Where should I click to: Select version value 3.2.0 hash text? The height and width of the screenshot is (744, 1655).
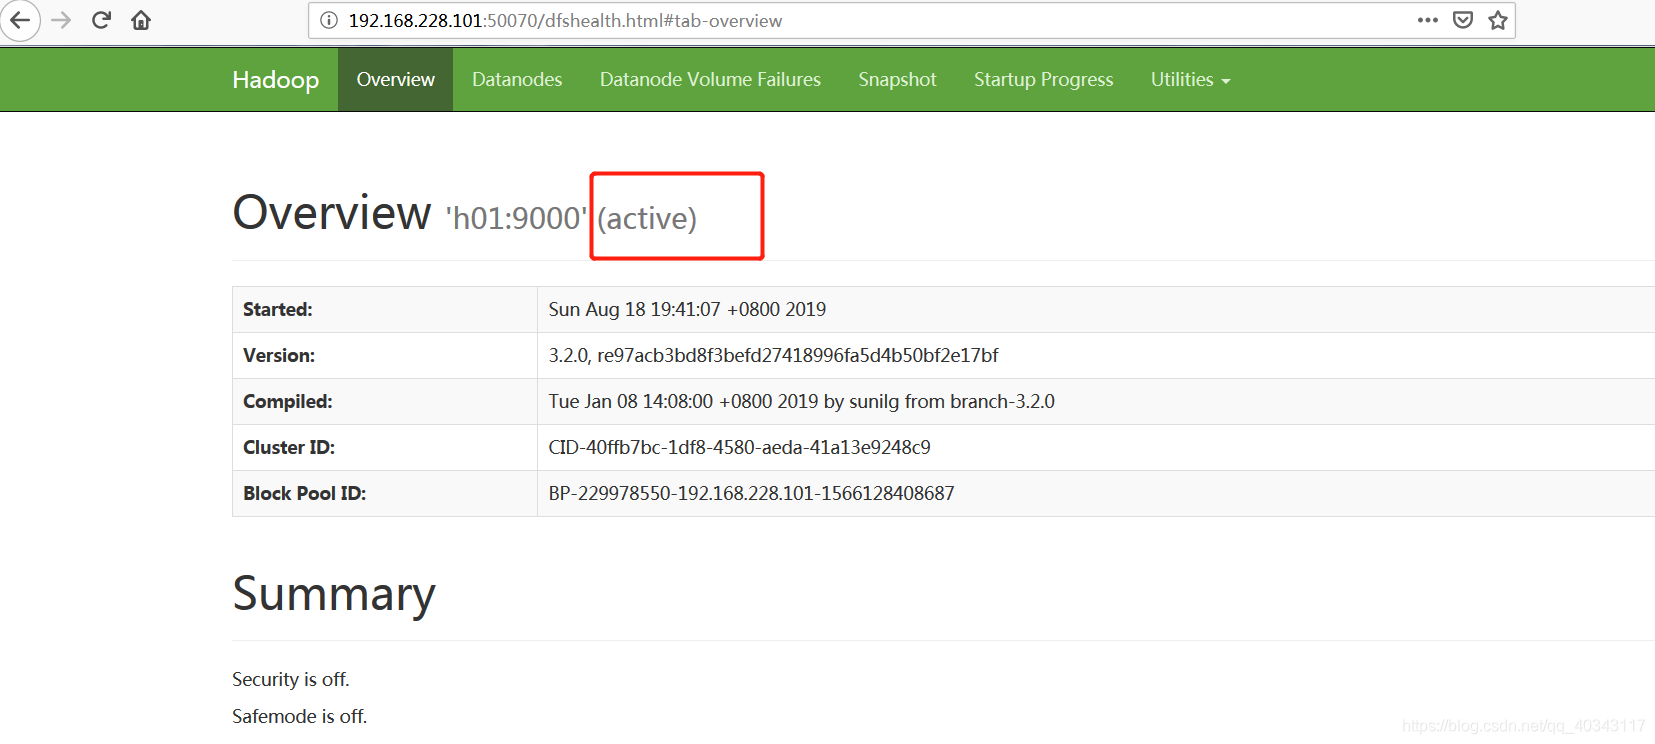773,355
